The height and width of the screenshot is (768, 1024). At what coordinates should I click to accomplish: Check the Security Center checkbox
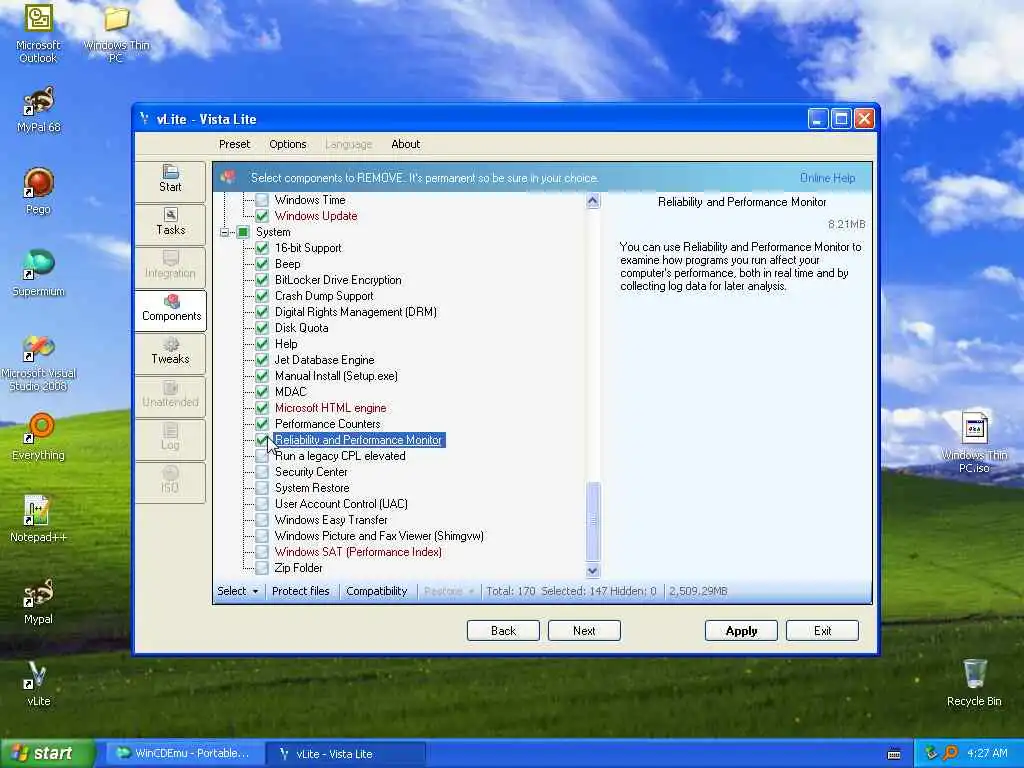coord(262,472)
